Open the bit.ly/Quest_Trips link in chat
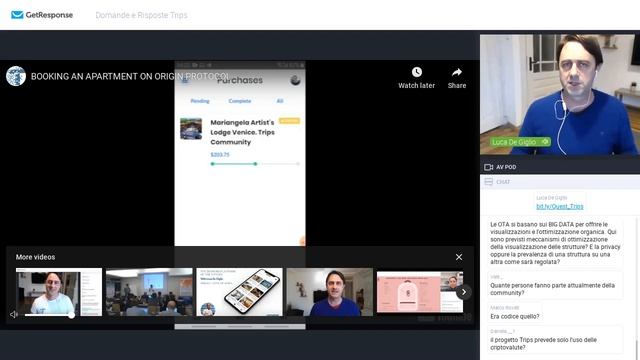This screenshot has width=640, height=360. coord(560,207)
